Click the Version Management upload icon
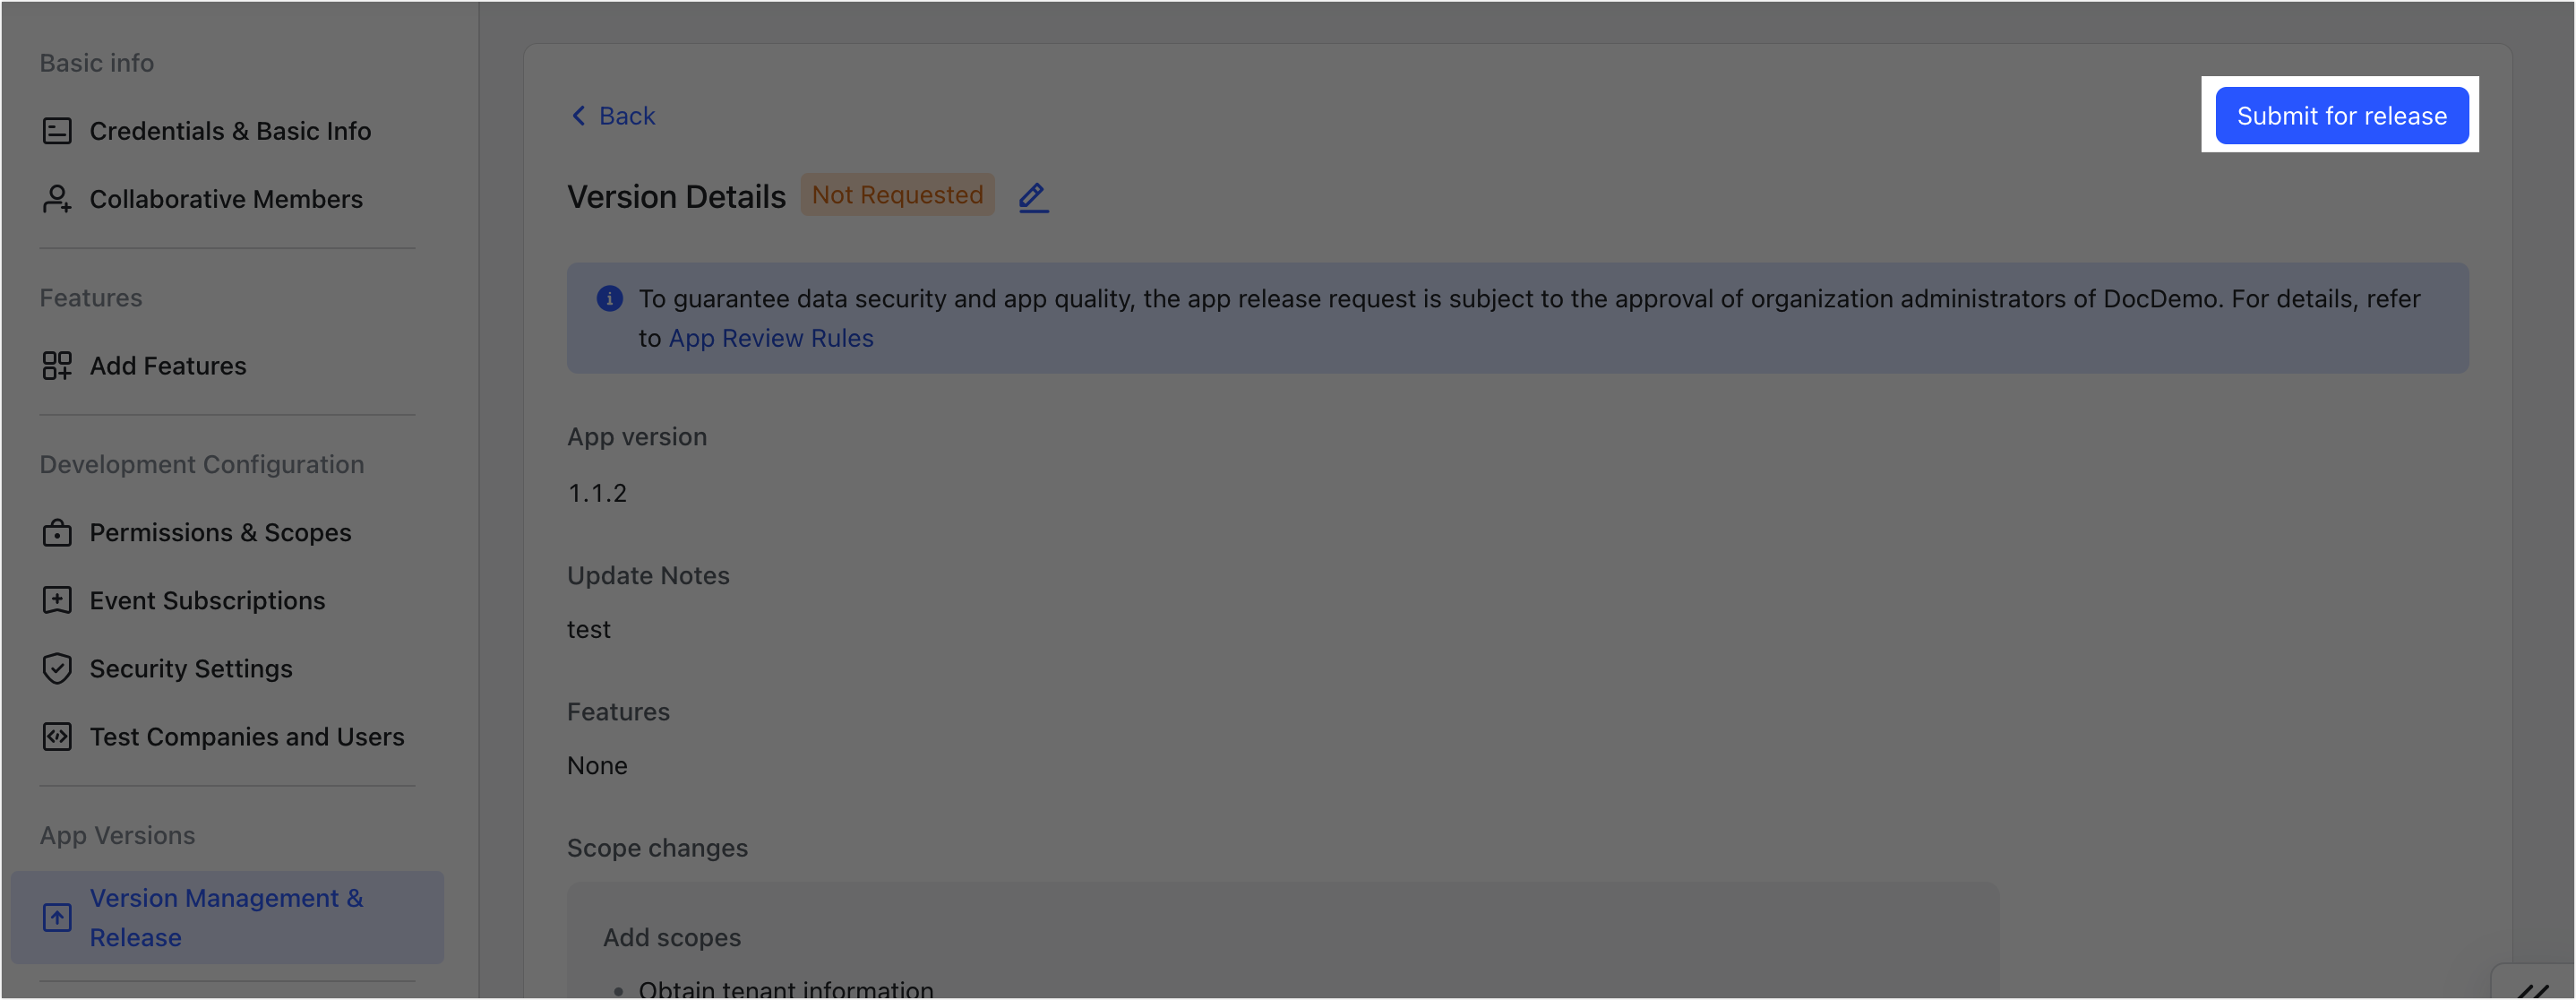The width and height of the screenshot is (2576, 1000). click(57, 918)
